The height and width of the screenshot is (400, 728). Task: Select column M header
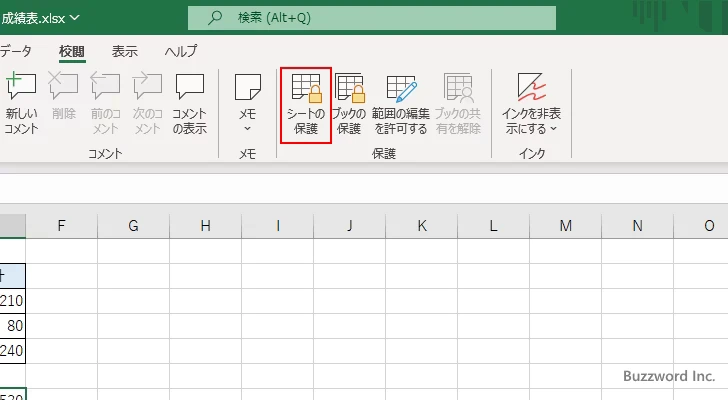tap(566, 226)
